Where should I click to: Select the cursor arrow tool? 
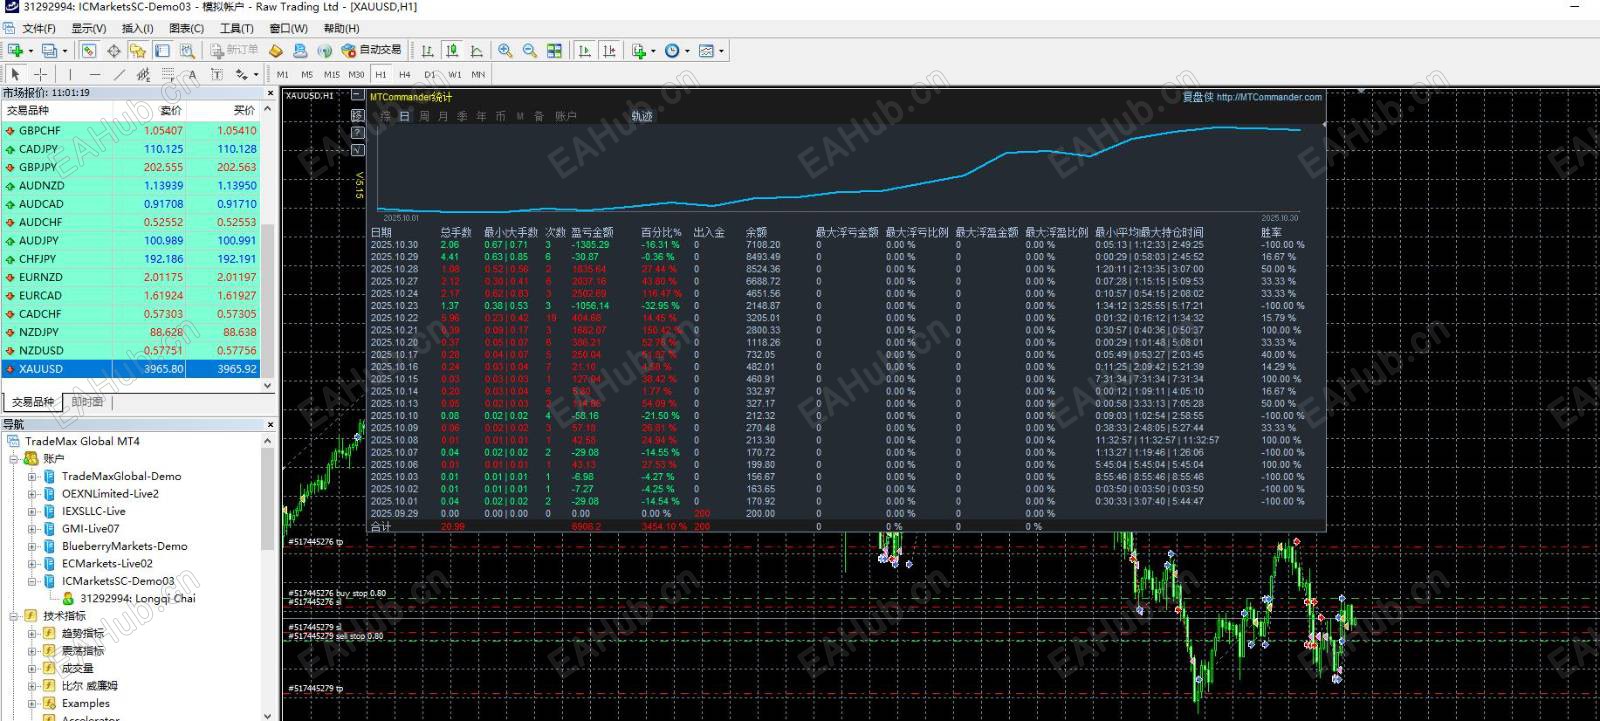[x=15, y=74]
